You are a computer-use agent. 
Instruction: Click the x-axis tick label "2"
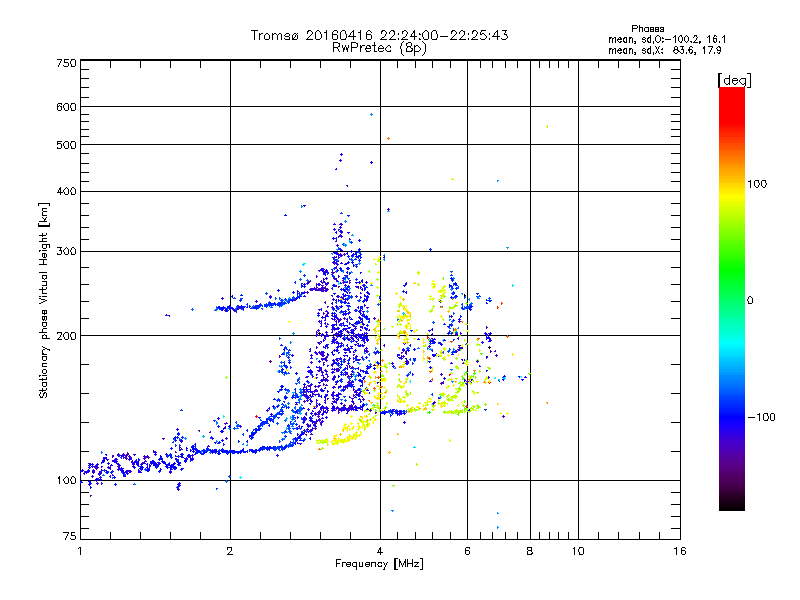point(230,551)
